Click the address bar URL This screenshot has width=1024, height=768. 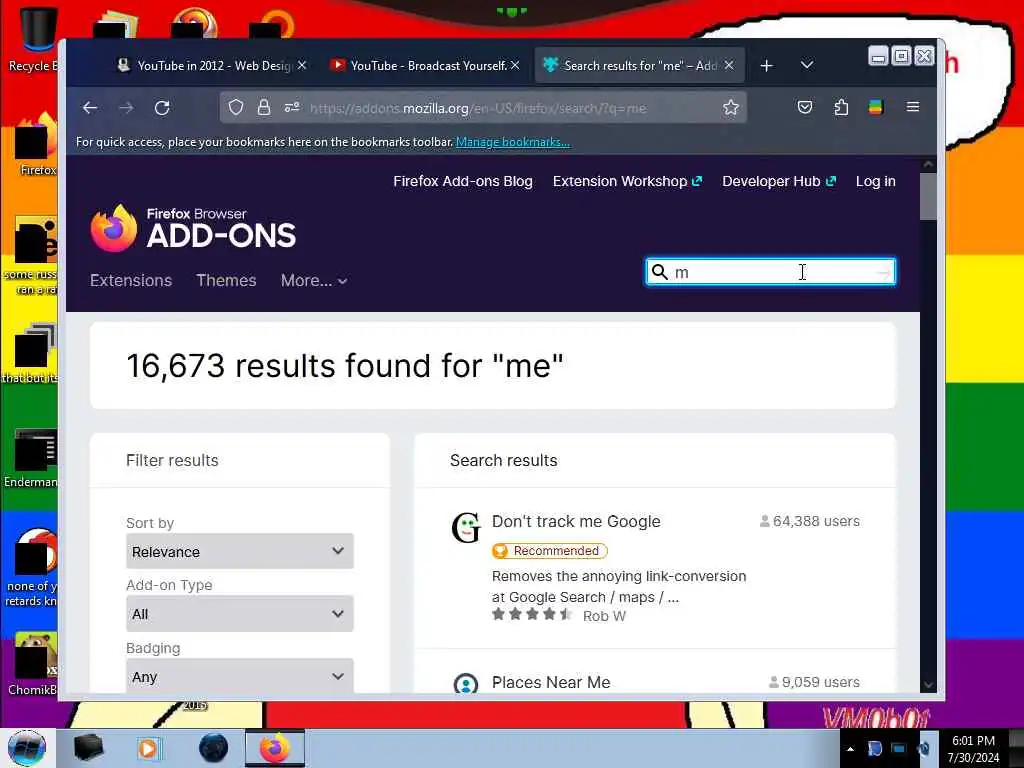tap(478, 108)
